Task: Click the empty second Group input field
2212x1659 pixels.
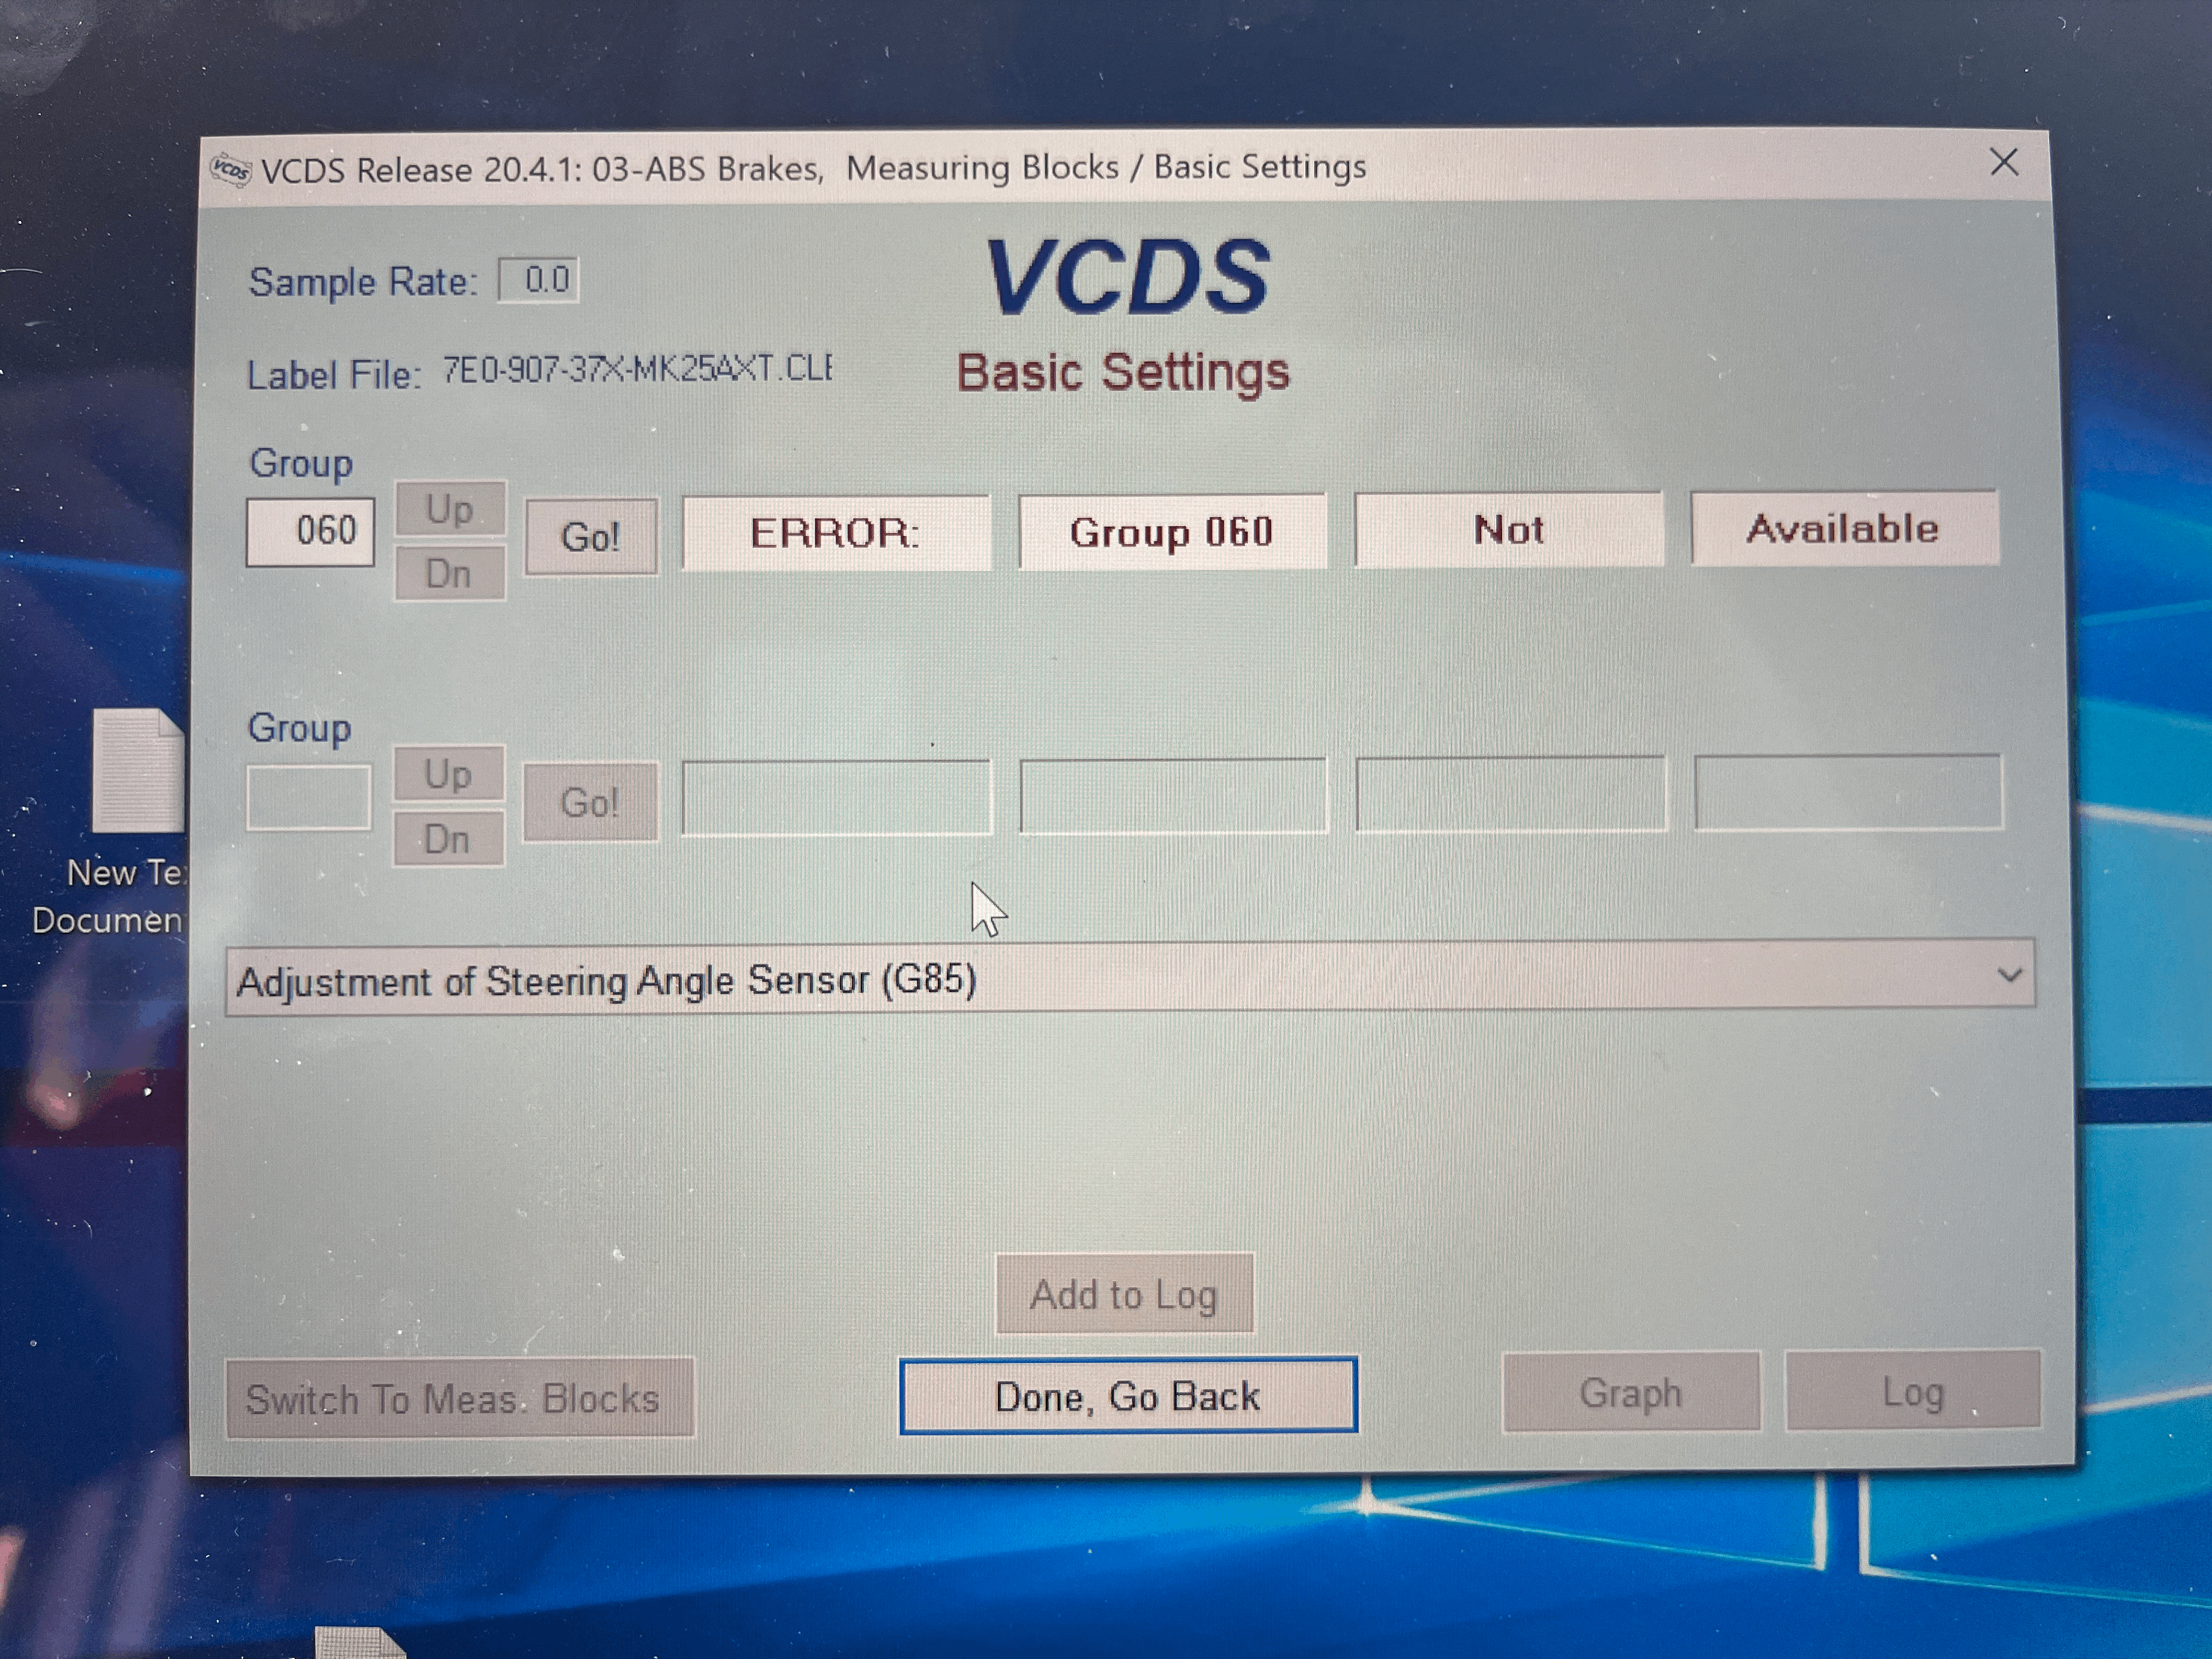Action: (x=308, y=798)
